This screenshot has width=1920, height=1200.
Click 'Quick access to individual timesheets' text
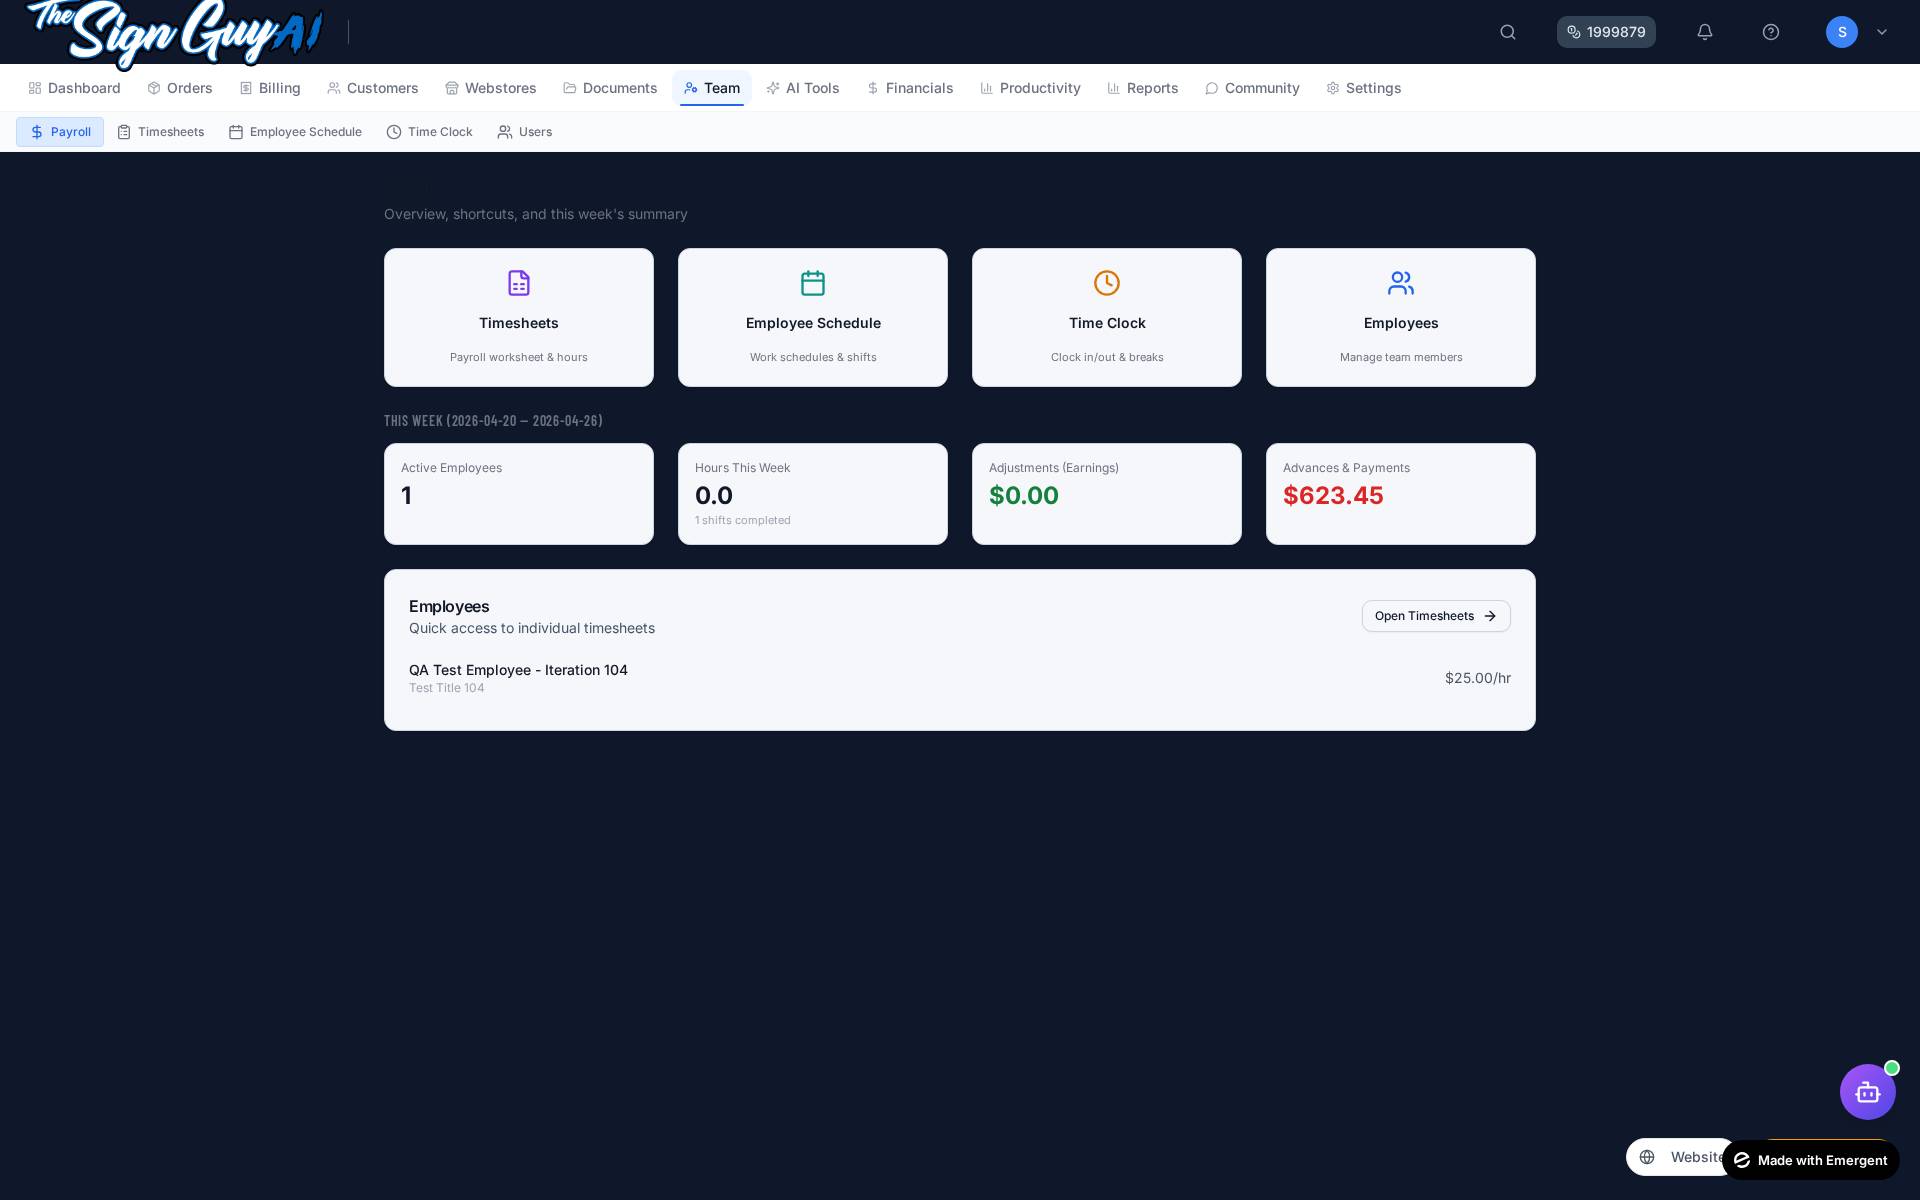click(532, 628)
